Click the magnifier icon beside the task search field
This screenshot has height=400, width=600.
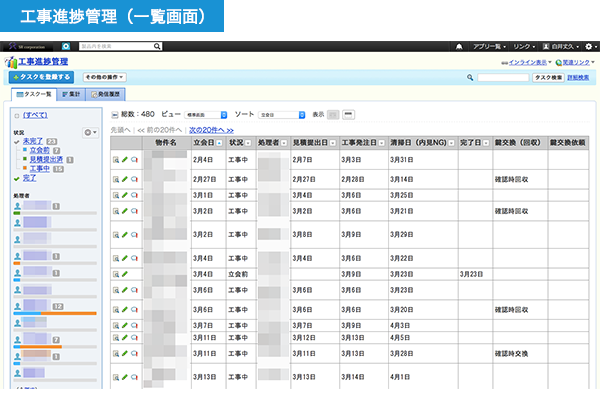[470, 78]
